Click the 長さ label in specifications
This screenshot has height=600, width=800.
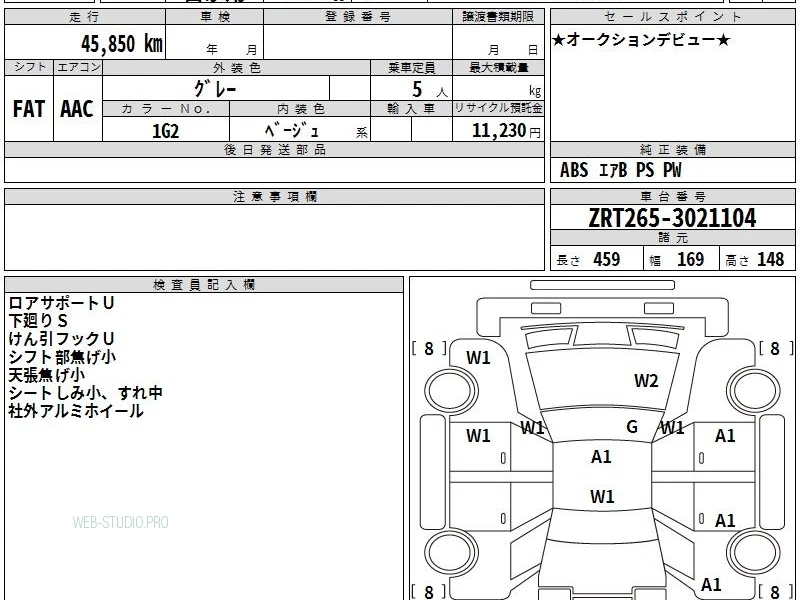[x=568, y=261]
